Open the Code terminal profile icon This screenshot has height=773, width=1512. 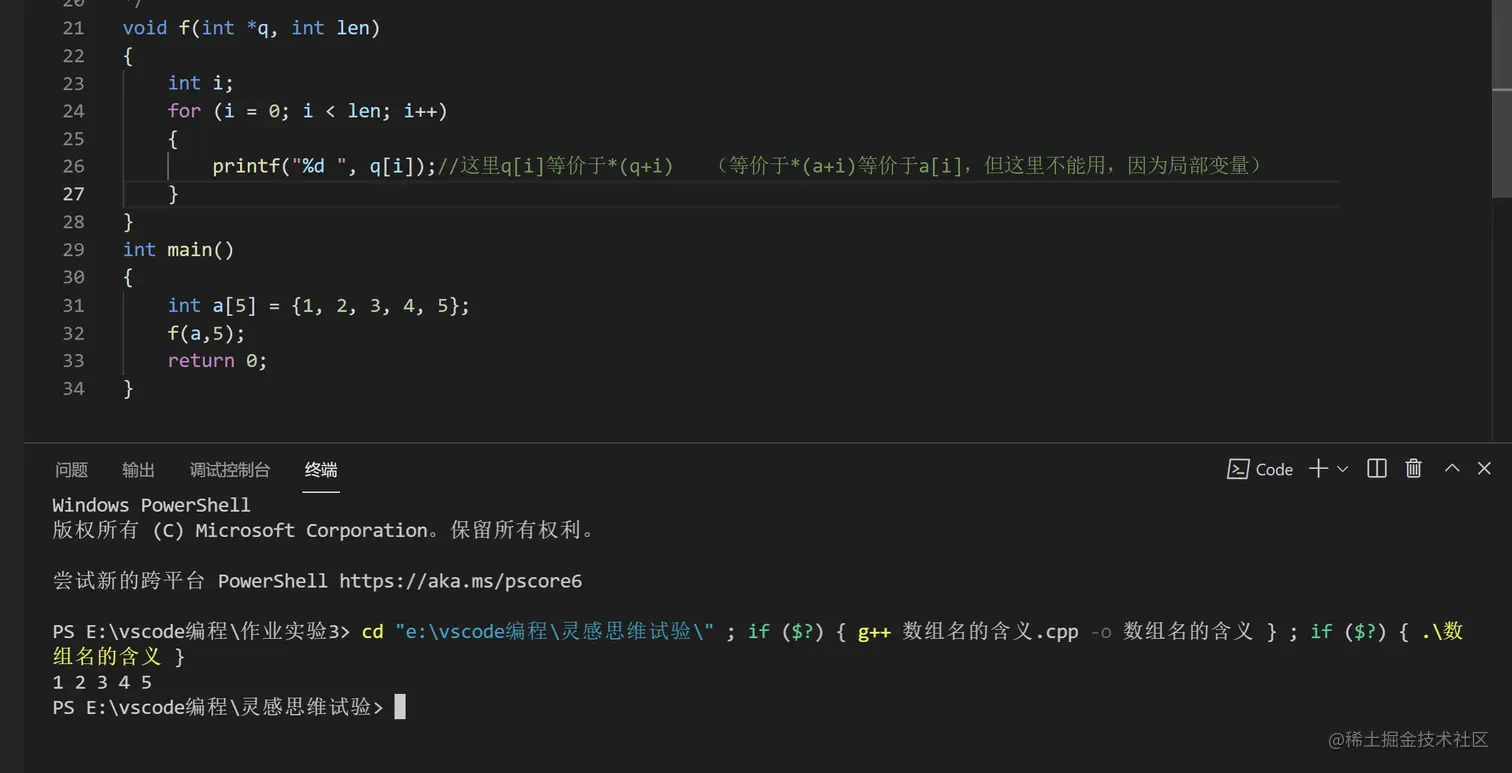[1238, 469]
